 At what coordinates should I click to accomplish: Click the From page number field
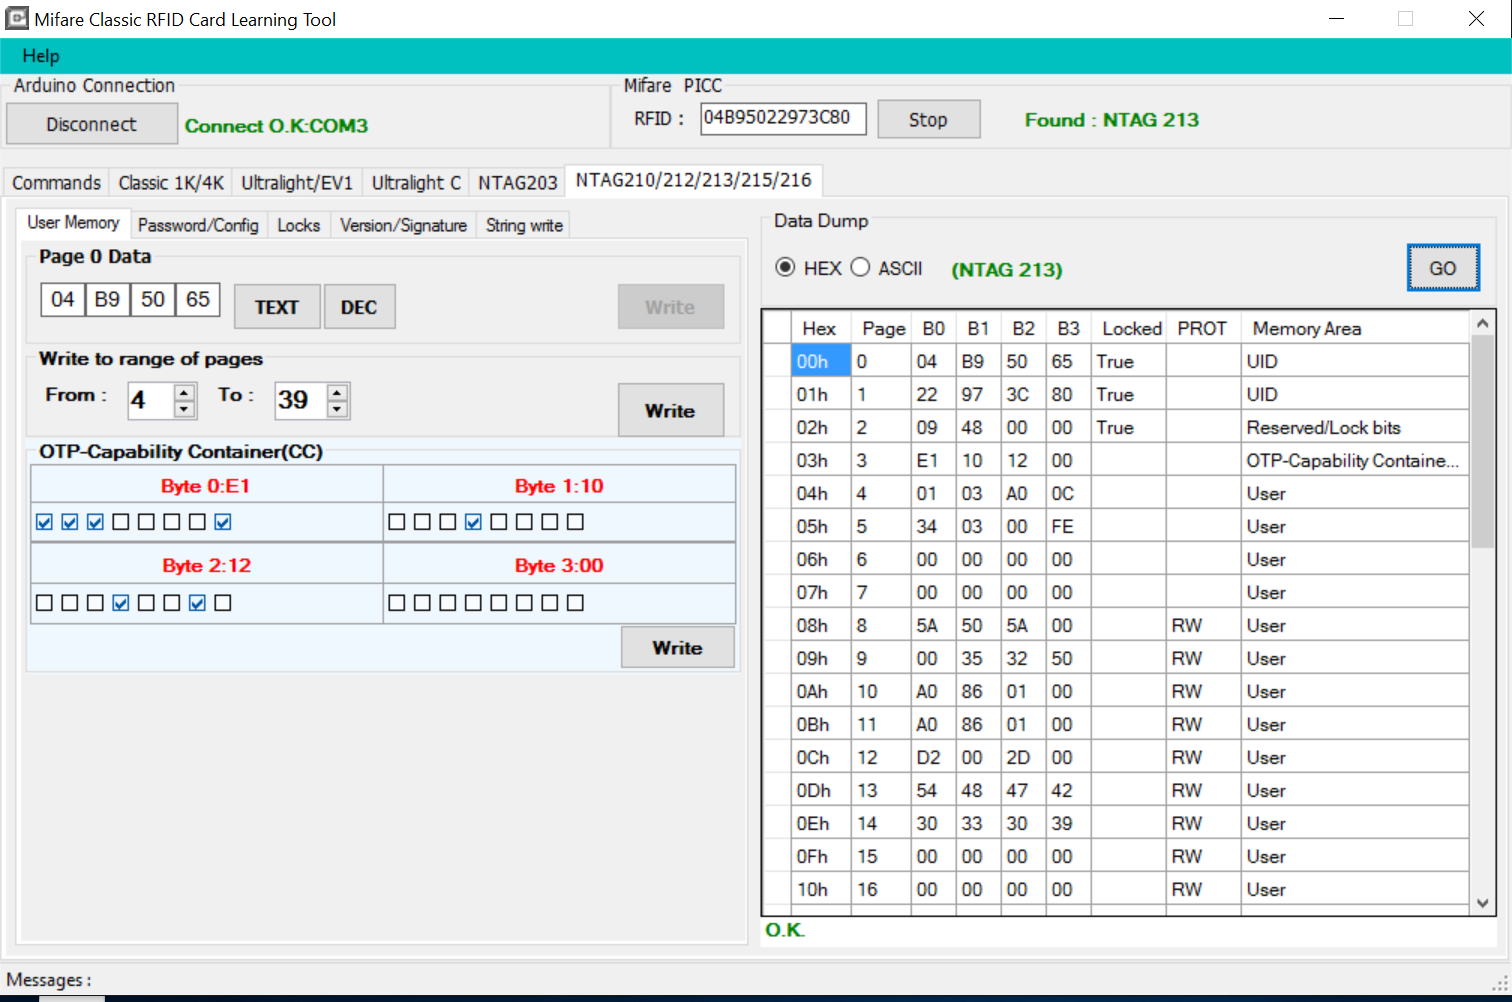pyautogui.click(x=151, y=400)
